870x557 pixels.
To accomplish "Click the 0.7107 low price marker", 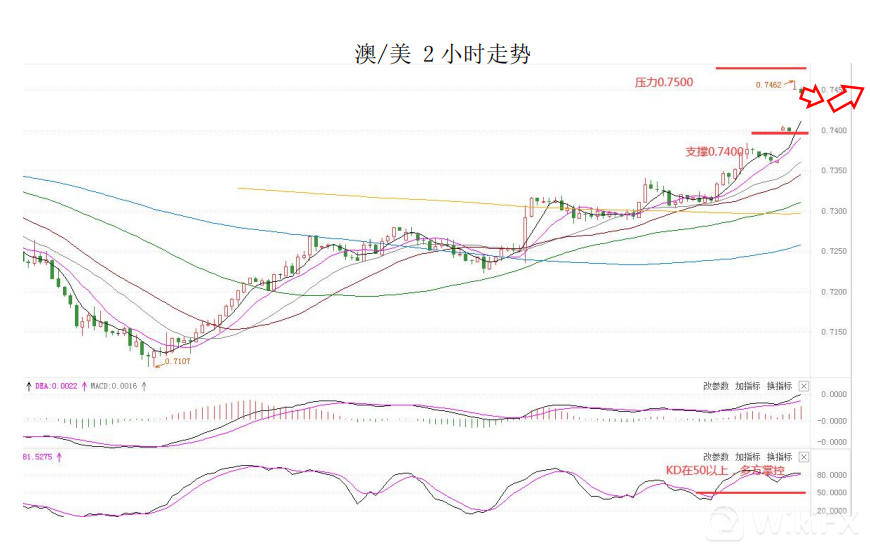I will [177, 361].
